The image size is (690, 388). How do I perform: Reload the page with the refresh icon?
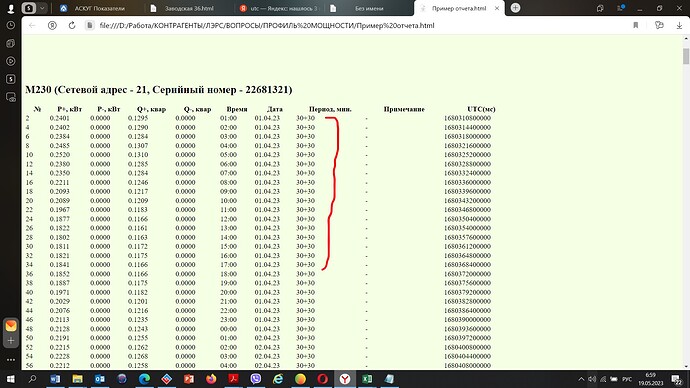72,26
